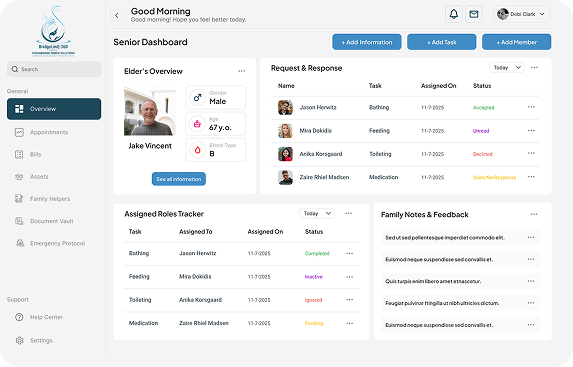Image resolution: width=573 pixels, height=367 pixels.
Task: Select Family Helpers in sidebar menu
Action: point(50,199)
